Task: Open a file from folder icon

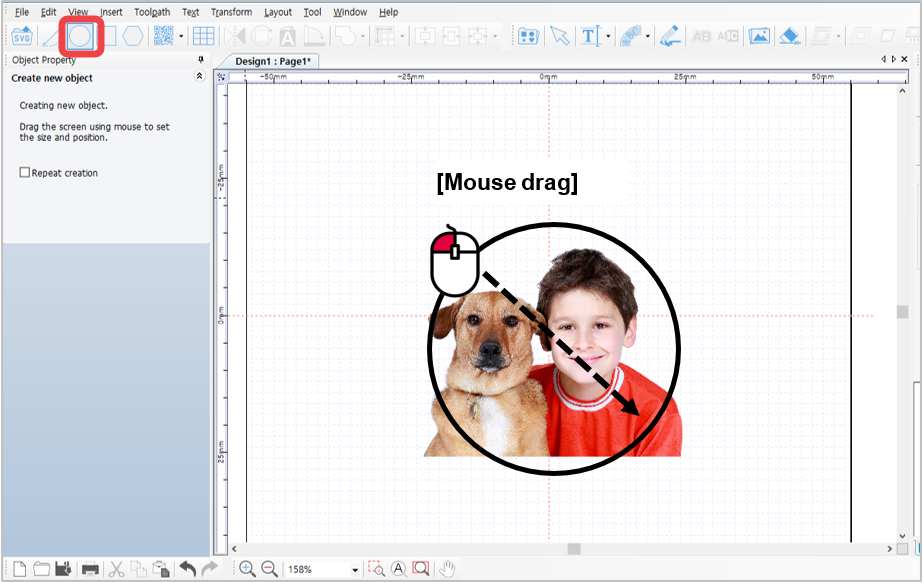Action: tap(41, 569)
